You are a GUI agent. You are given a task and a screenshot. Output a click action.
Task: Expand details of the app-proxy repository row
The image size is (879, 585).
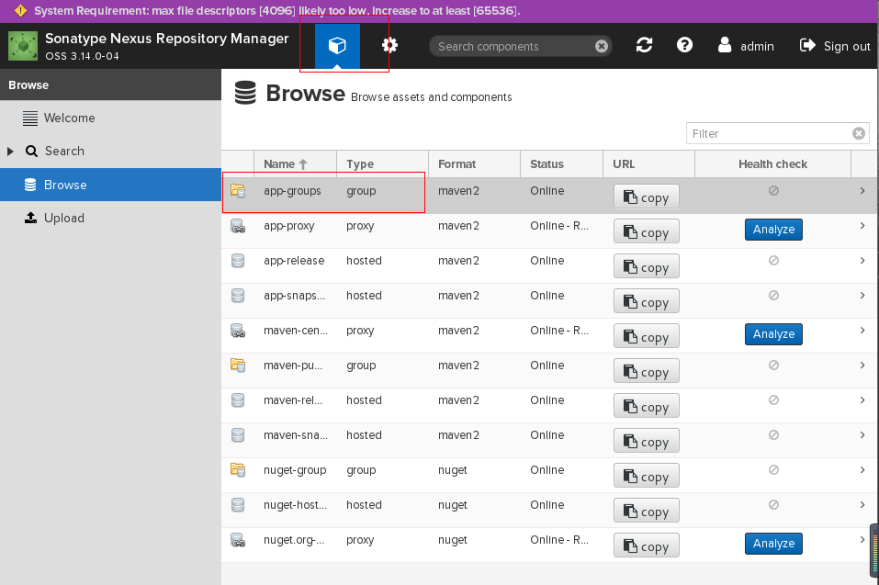[x=861, y=227]
